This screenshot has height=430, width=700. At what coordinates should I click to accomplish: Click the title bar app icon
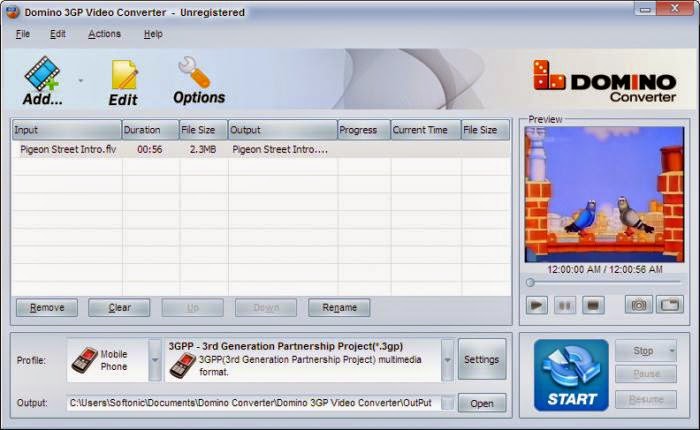(12, 12)
